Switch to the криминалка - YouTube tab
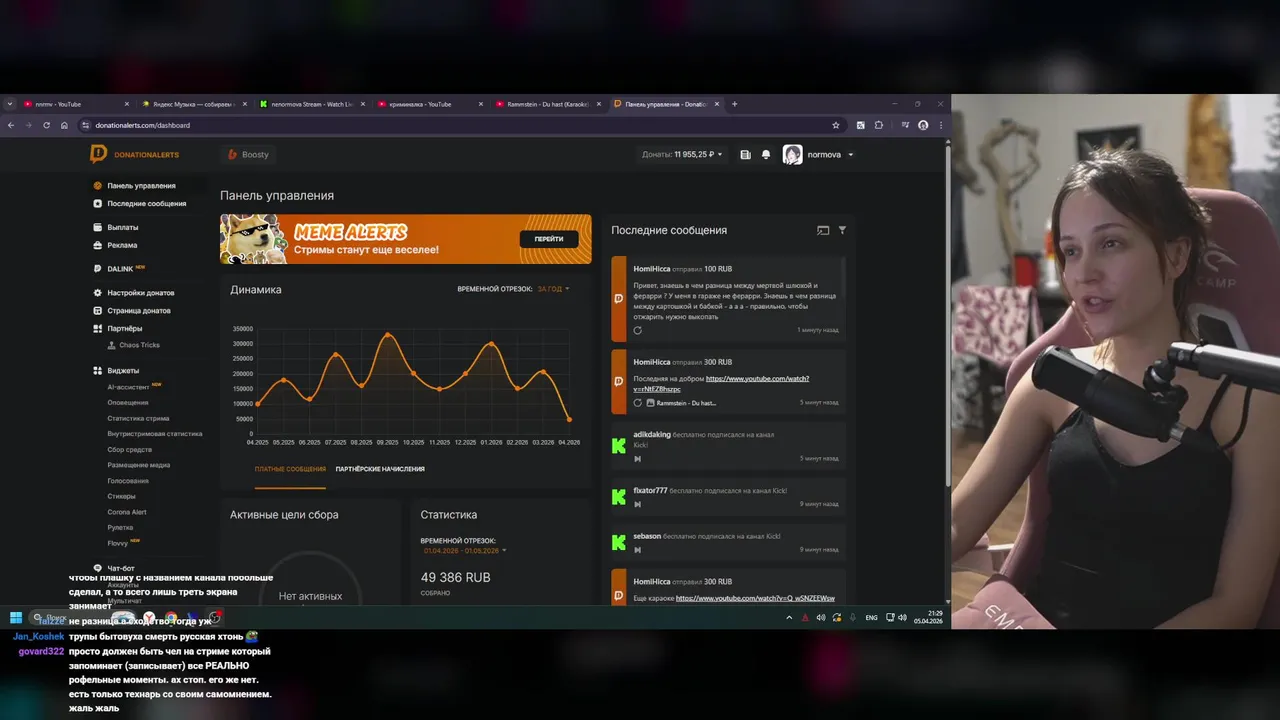1280x720 pixels. click(x=430, y=104)
